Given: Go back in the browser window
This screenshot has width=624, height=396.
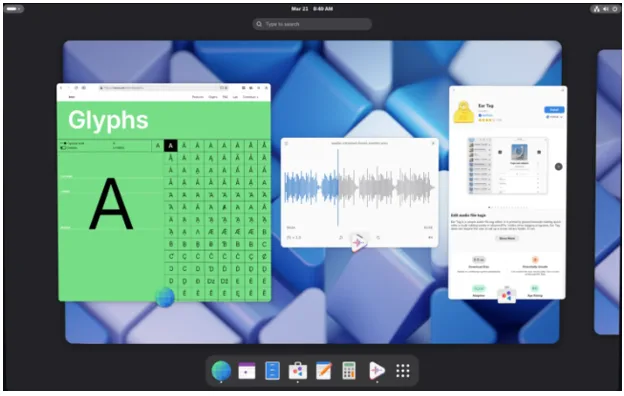Looking at the screenshot, I should tap(61, 88).
